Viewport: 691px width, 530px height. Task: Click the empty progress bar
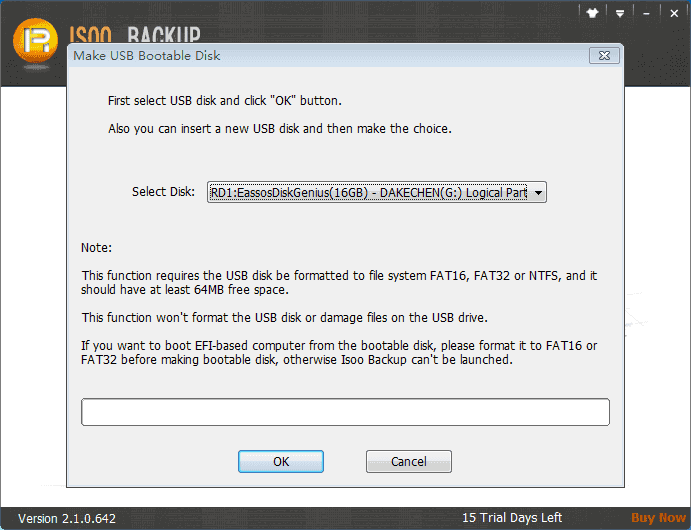[x=345, y=412]
